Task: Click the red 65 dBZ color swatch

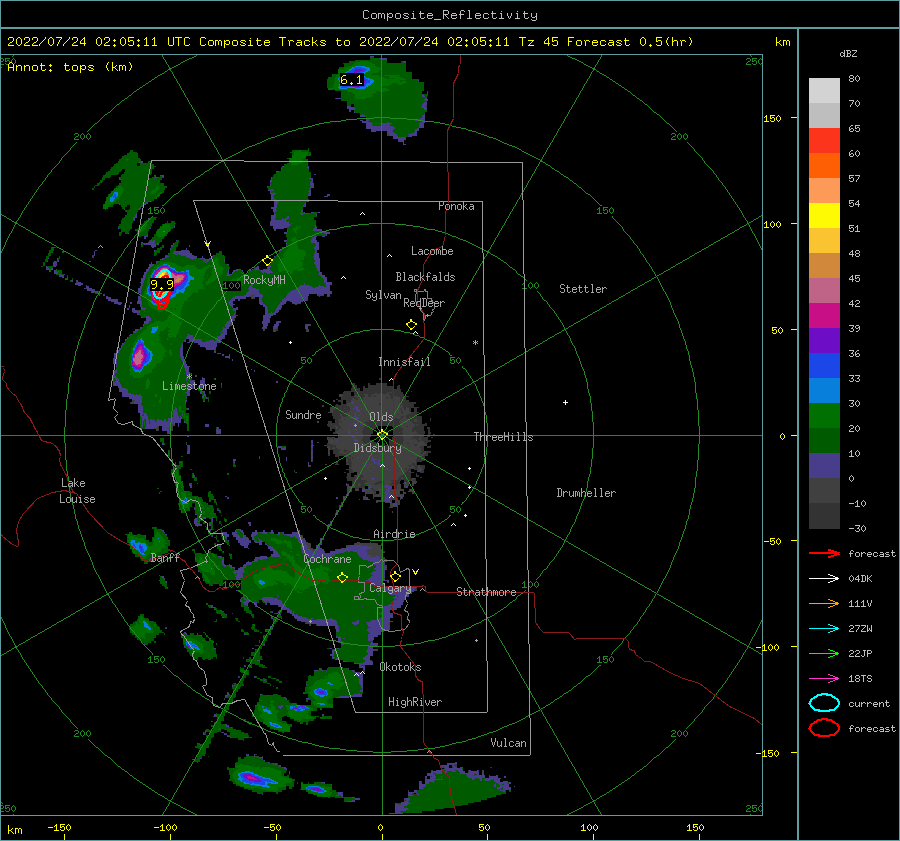Action: coord(824,141)
